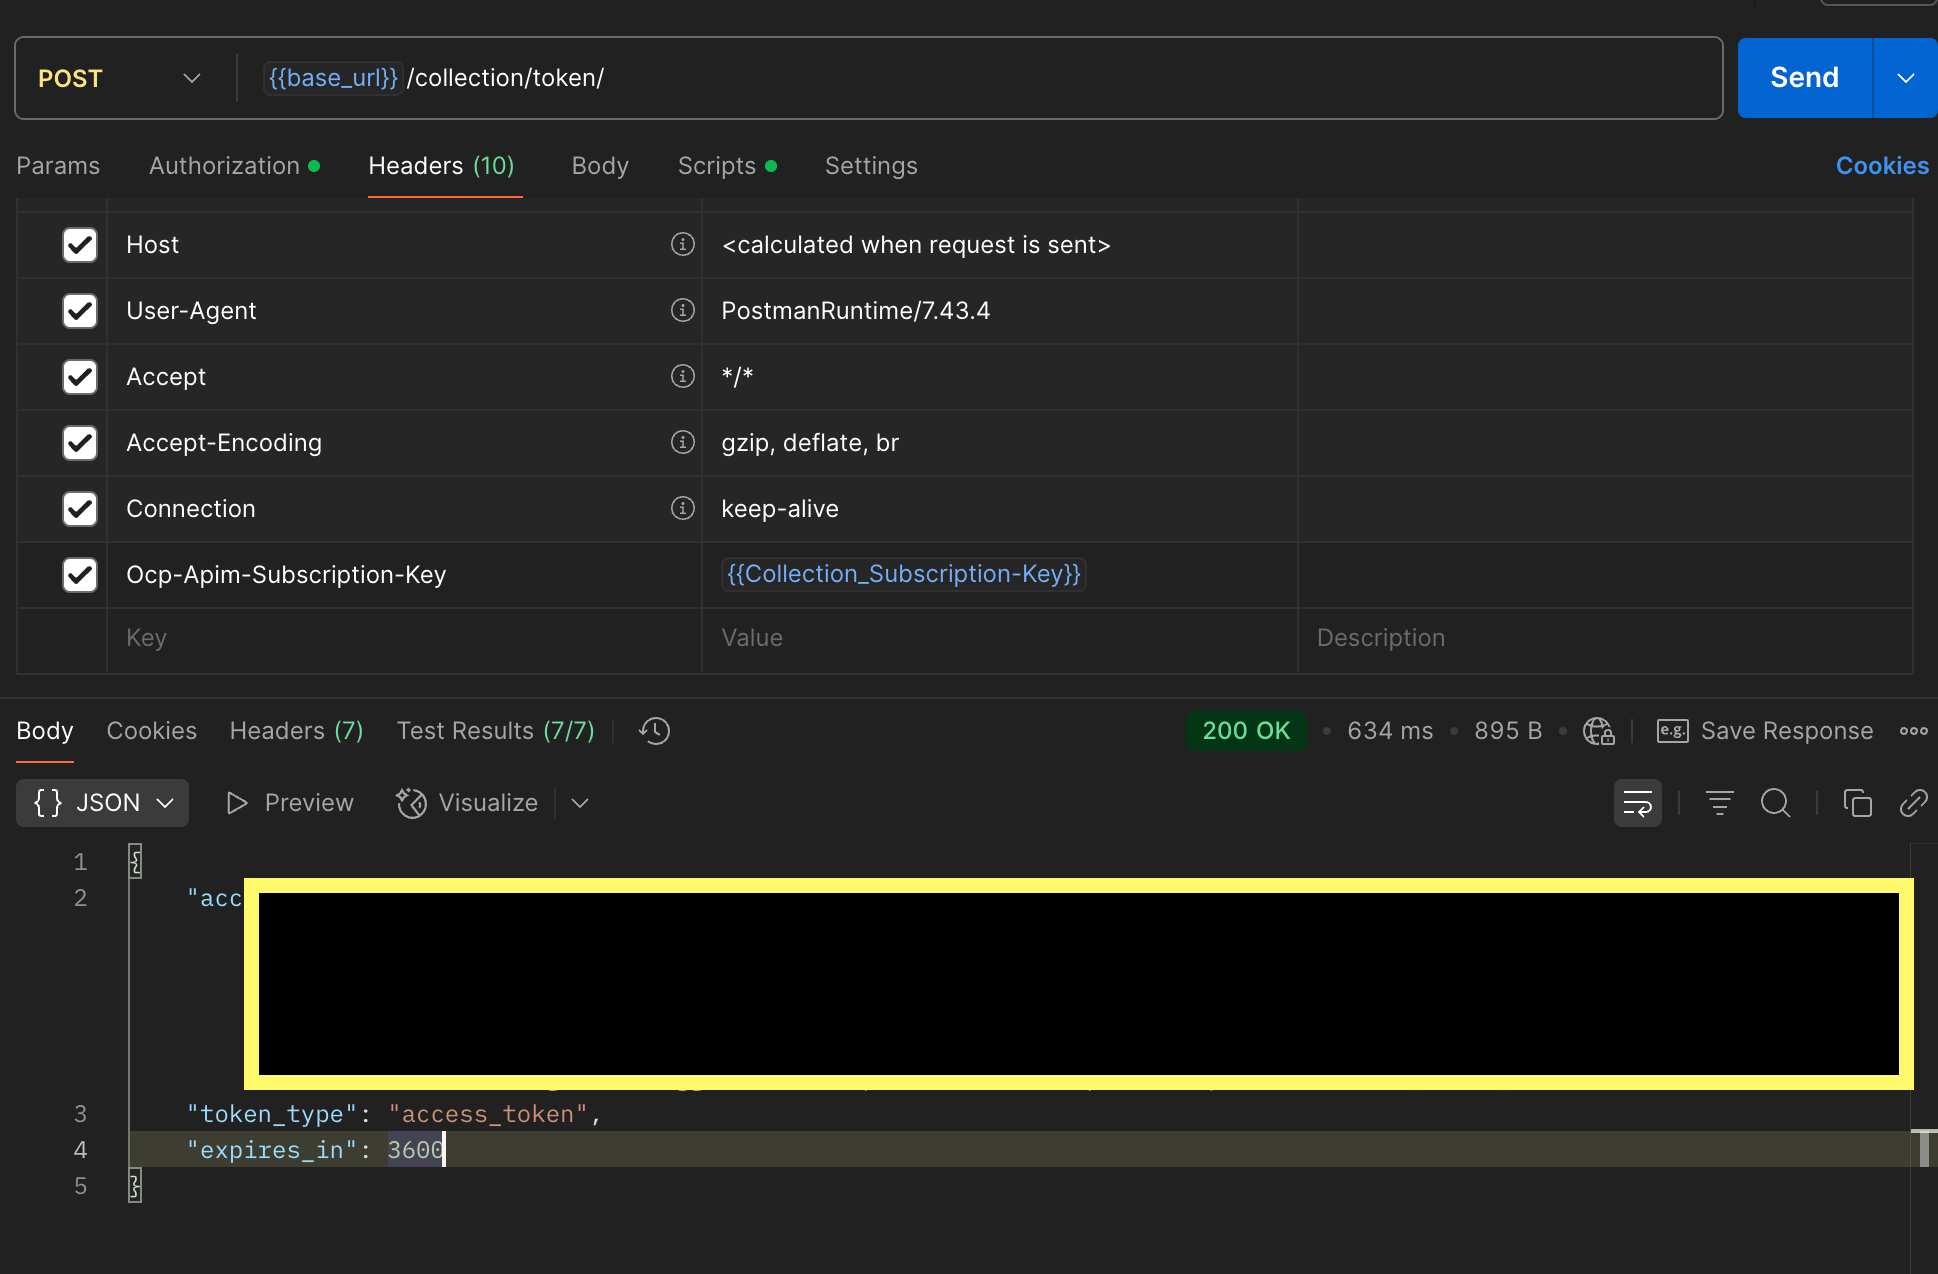Open the response Headers (7) tab
The width and height of the screenshot is (1938, 1274).
point(296,731)
